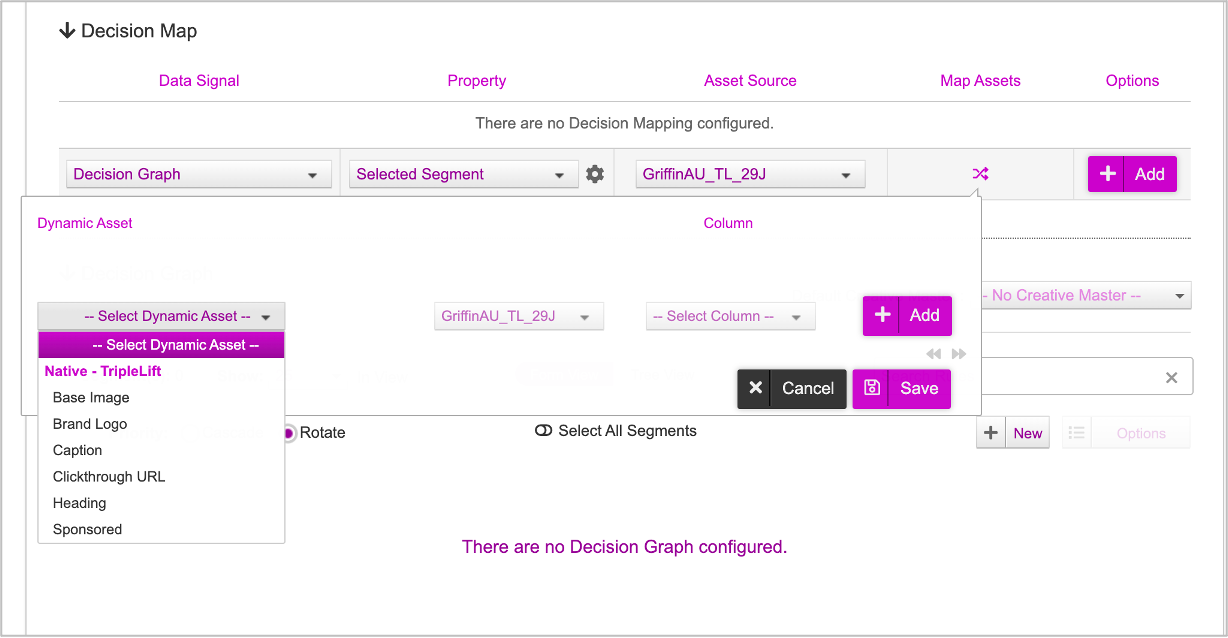This screenshot has width=1228, height=638.
Task: Select the Rotate radio button
Action: 289,433
